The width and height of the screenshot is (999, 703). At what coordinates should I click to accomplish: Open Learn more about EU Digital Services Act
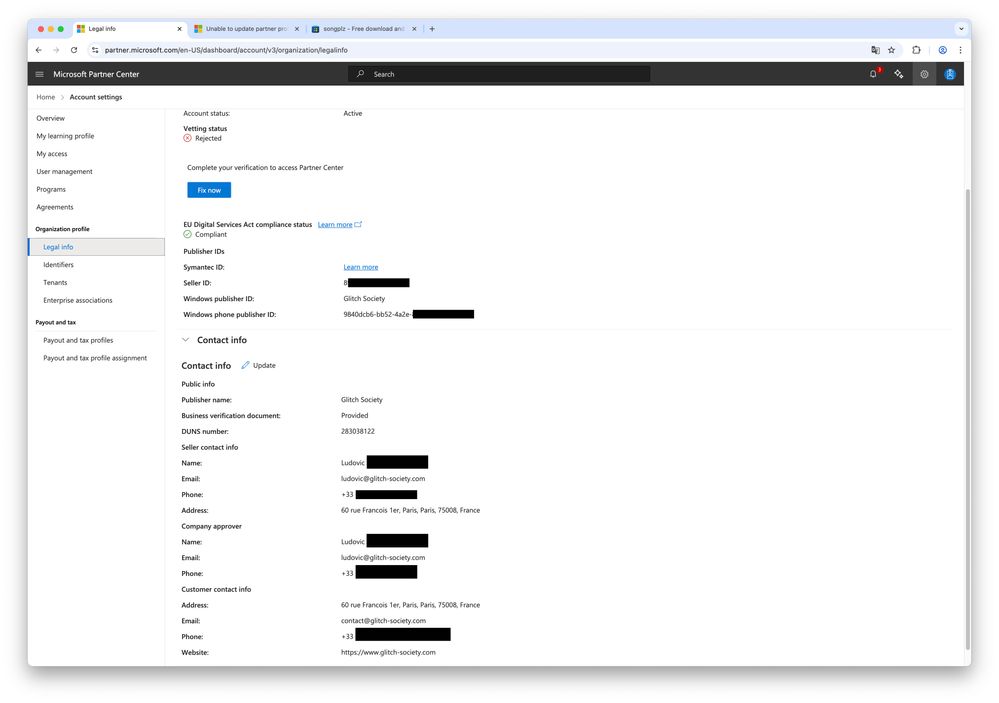(x=335, y=224)
